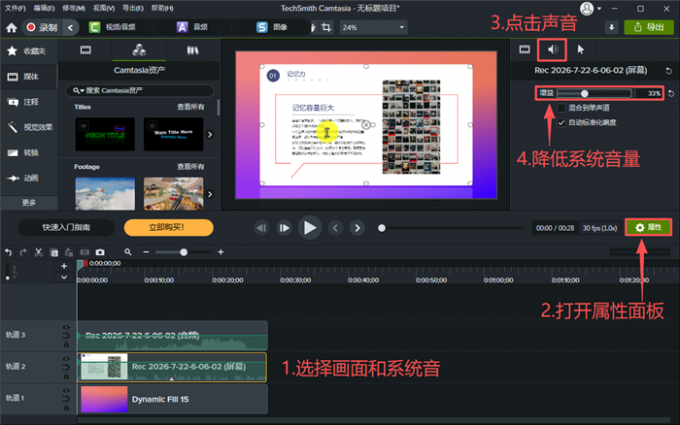Open the 编辑(E) menu
Image resolution: width=680 pixels, height=425 pixels.
[44, 8]
